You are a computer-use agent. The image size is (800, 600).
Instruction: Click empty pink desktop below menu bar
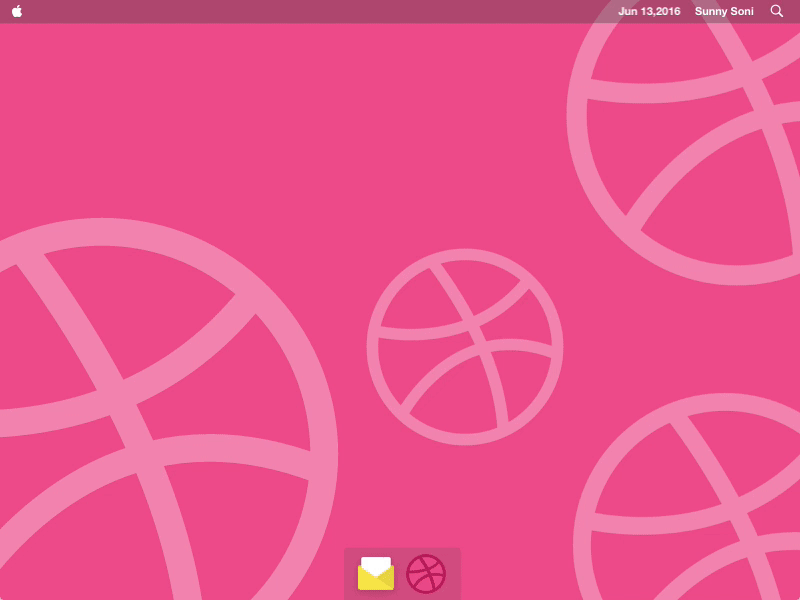click(x=300, y=120)
